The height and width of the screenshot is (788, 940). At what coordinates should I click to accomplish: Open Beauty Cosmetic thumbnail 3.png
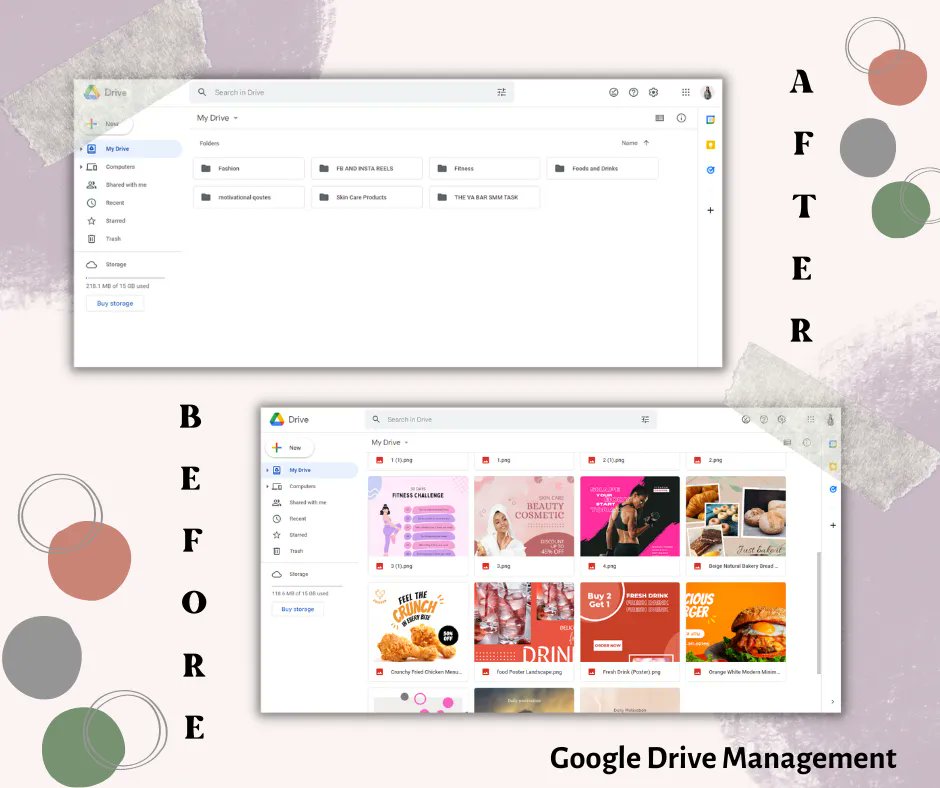click(524, 516)
